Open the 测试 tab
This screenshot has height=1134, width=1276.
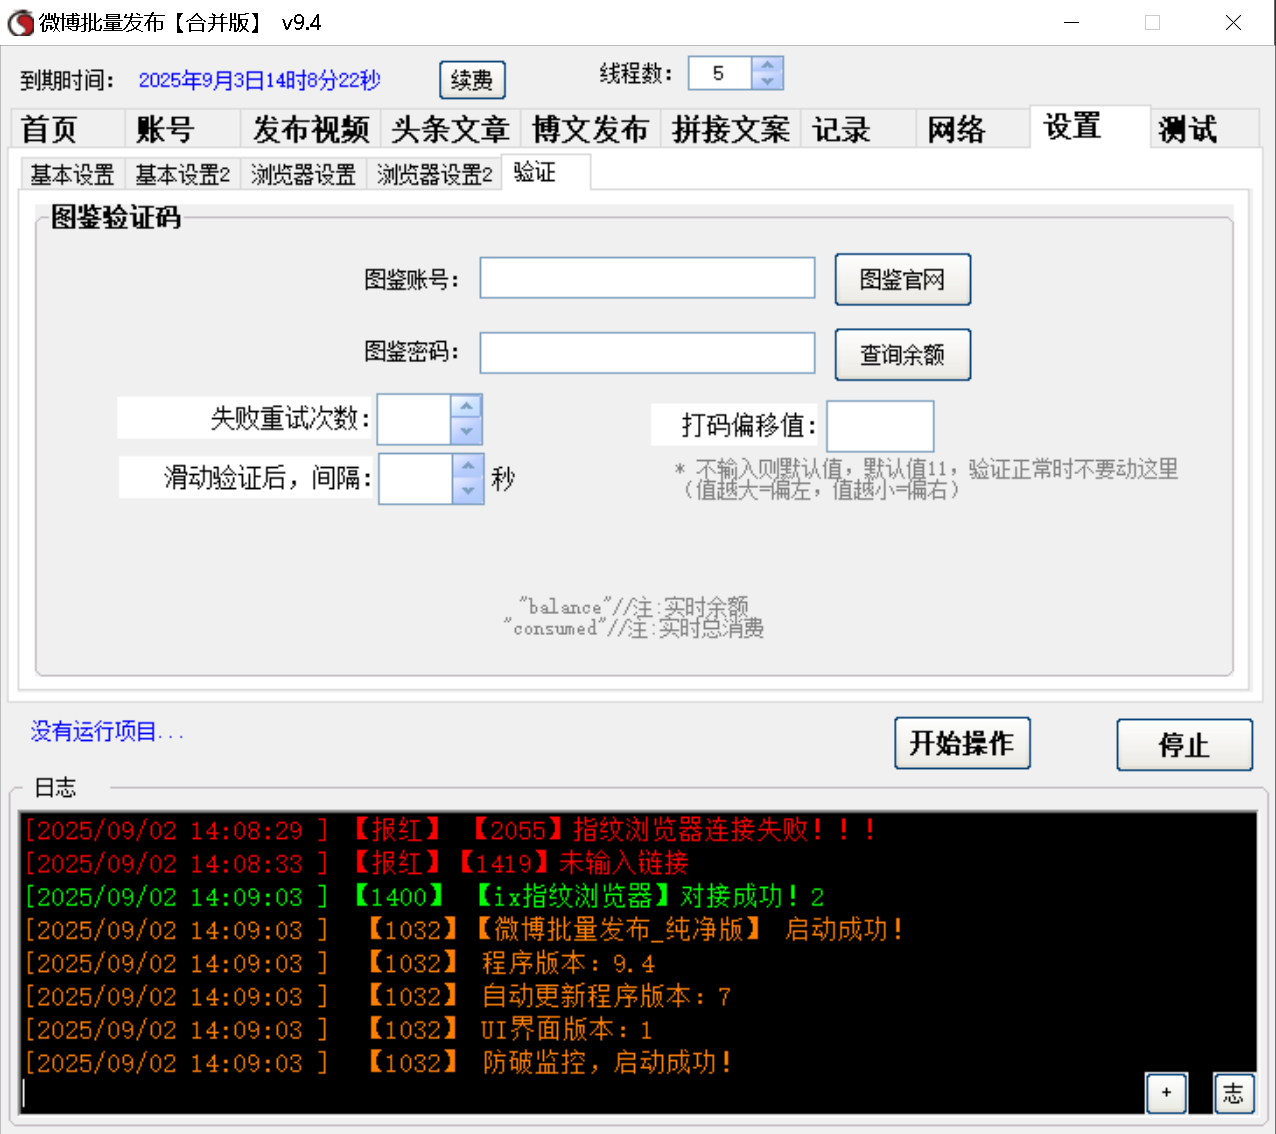1187,128
